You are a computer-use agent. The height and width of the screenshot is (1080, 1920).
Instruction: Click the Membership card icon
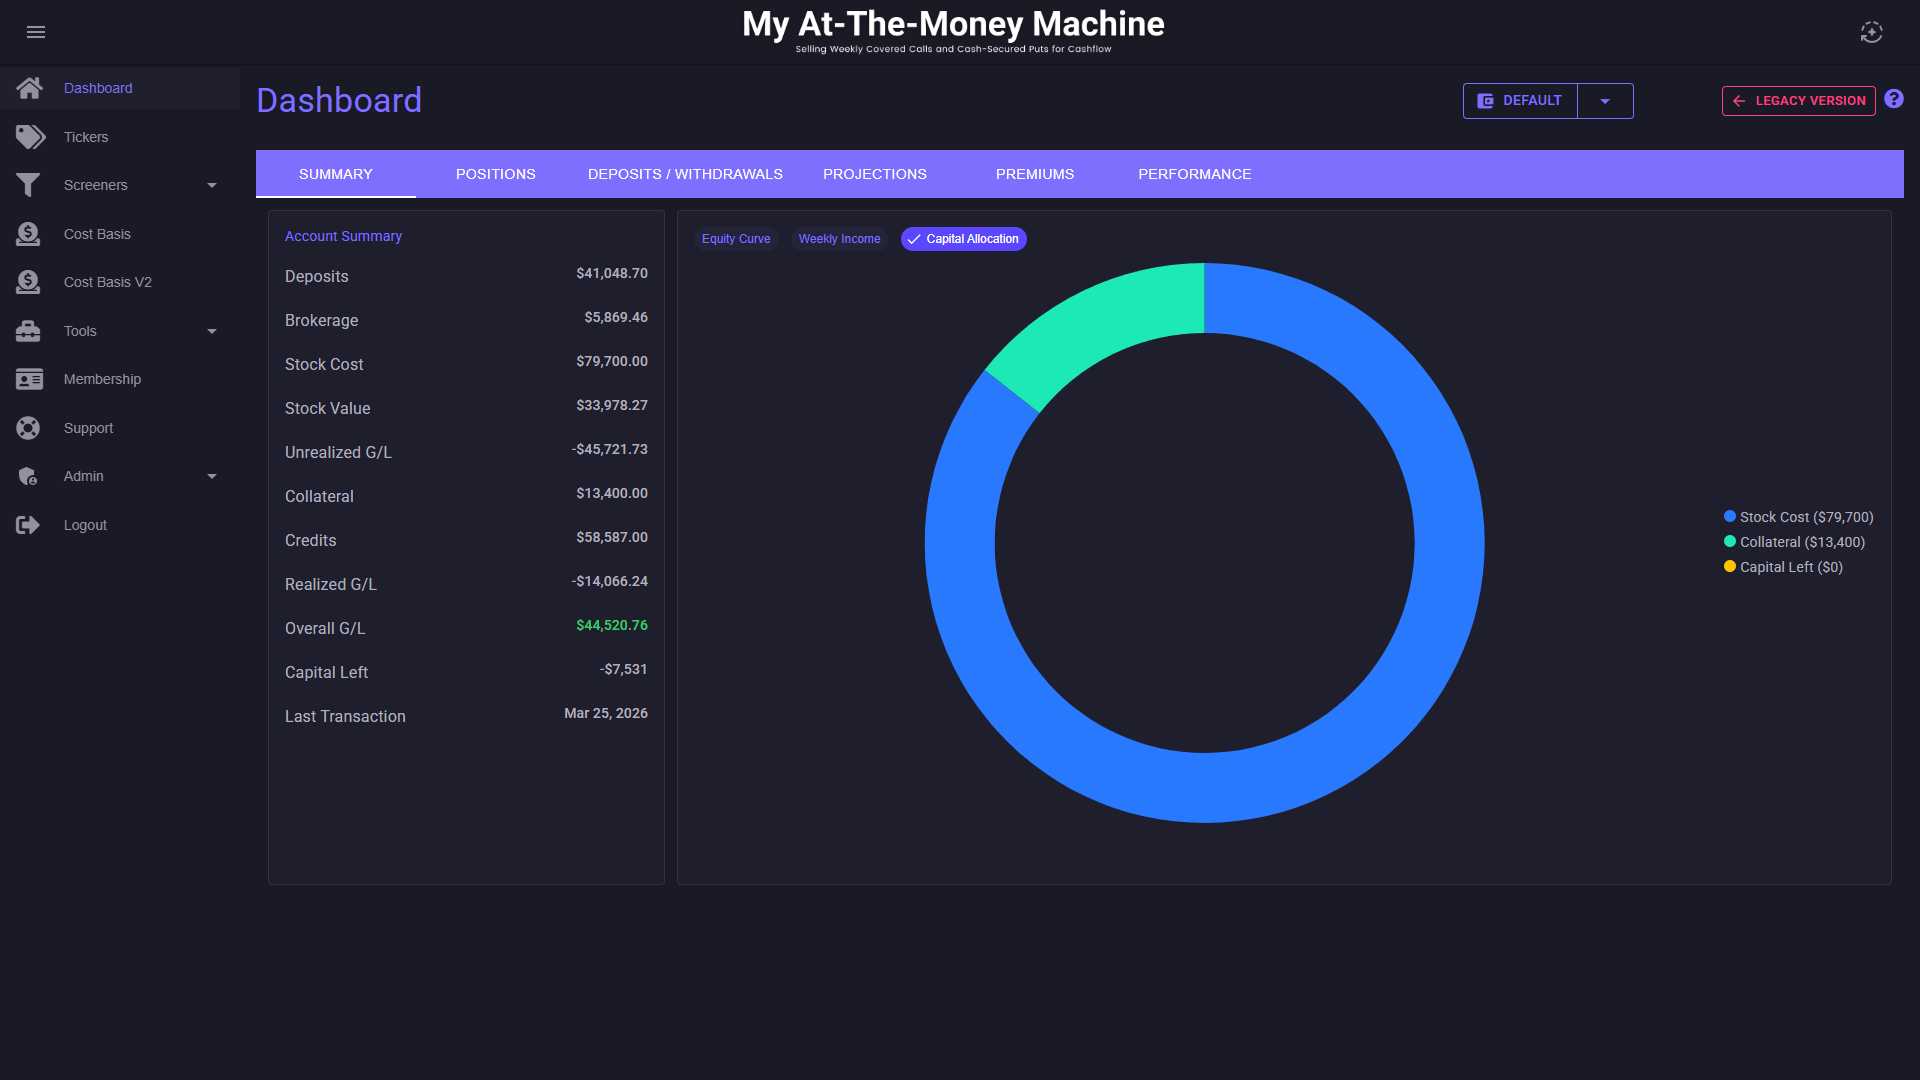coord(29,379)
